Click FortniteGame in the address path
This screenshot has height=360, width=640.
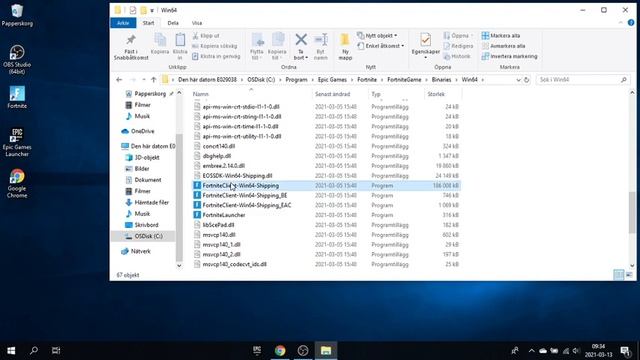pos(404,80)
